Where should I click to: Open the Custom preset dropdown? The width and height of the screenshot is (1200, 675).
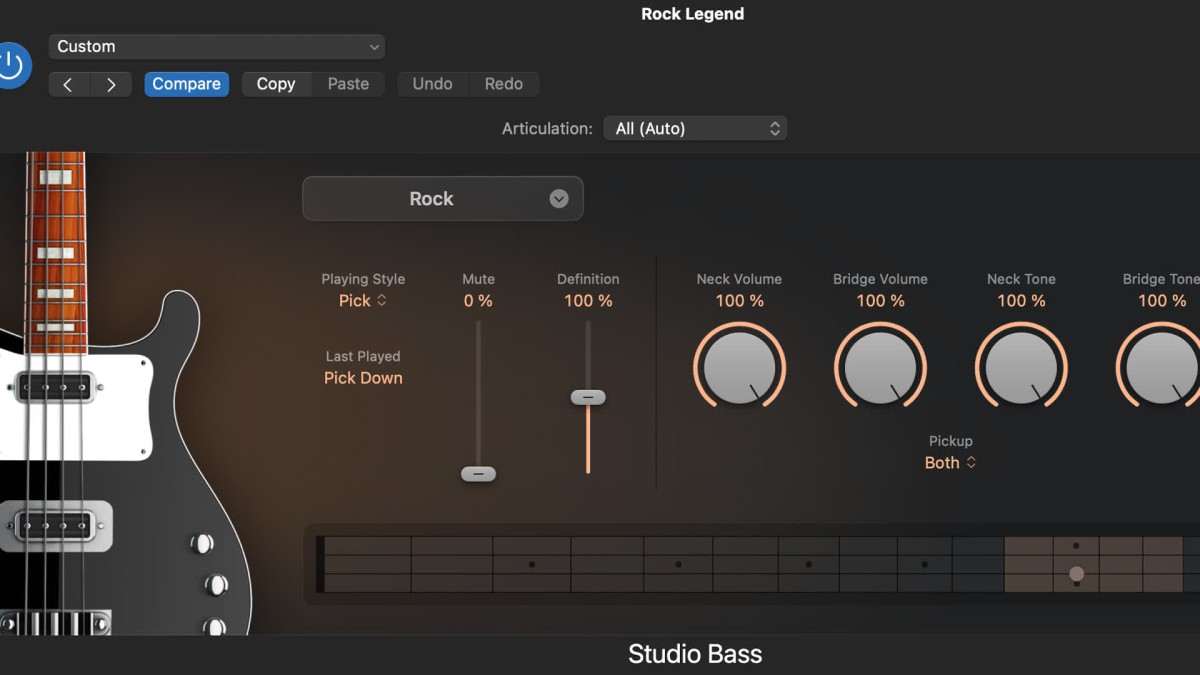point(217,47)
